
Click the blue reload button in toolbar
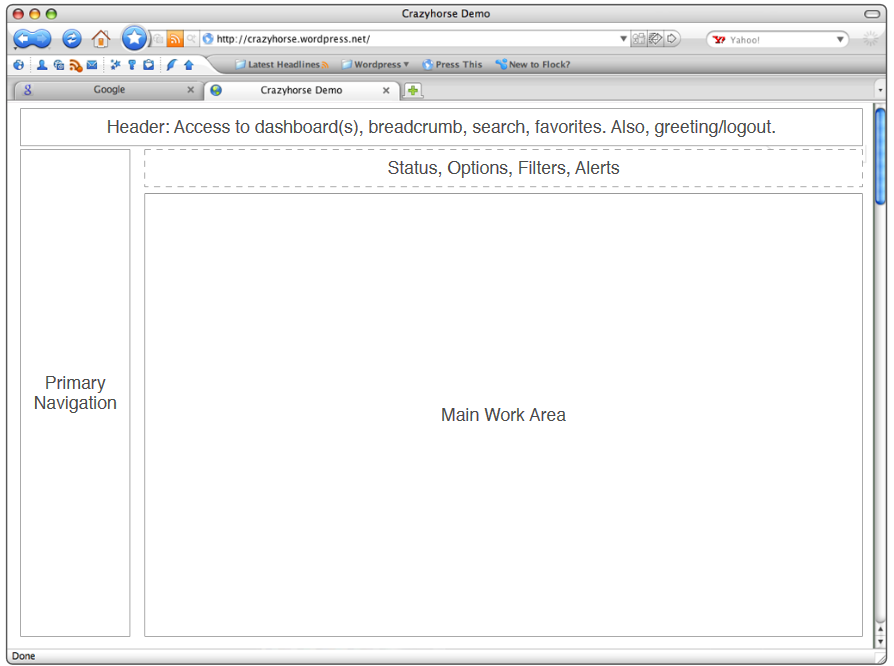[72, 39]
